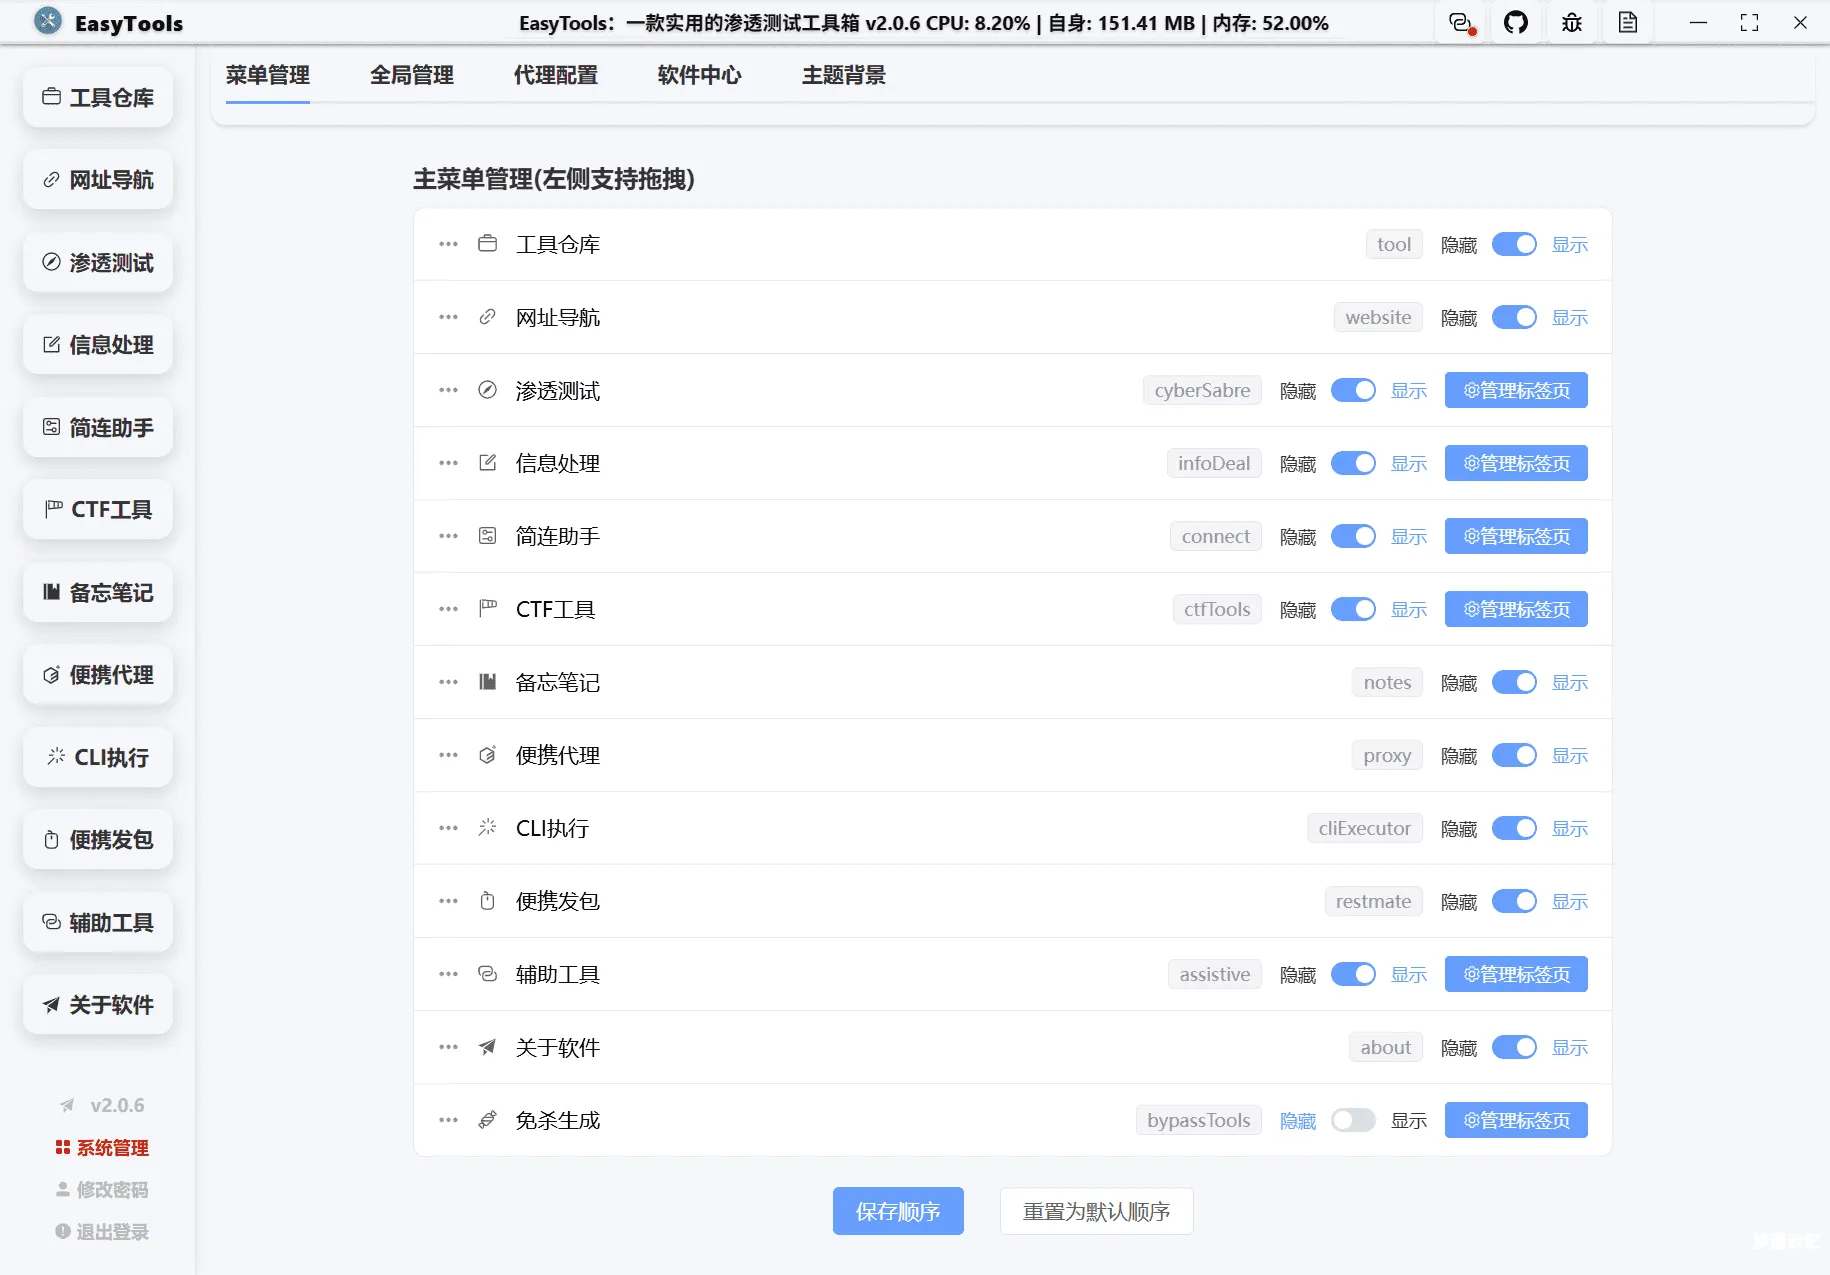The image size is (1830, 1275).
Task: Open the 便携代理 sidebar icon
Action: tap(52, 674)
